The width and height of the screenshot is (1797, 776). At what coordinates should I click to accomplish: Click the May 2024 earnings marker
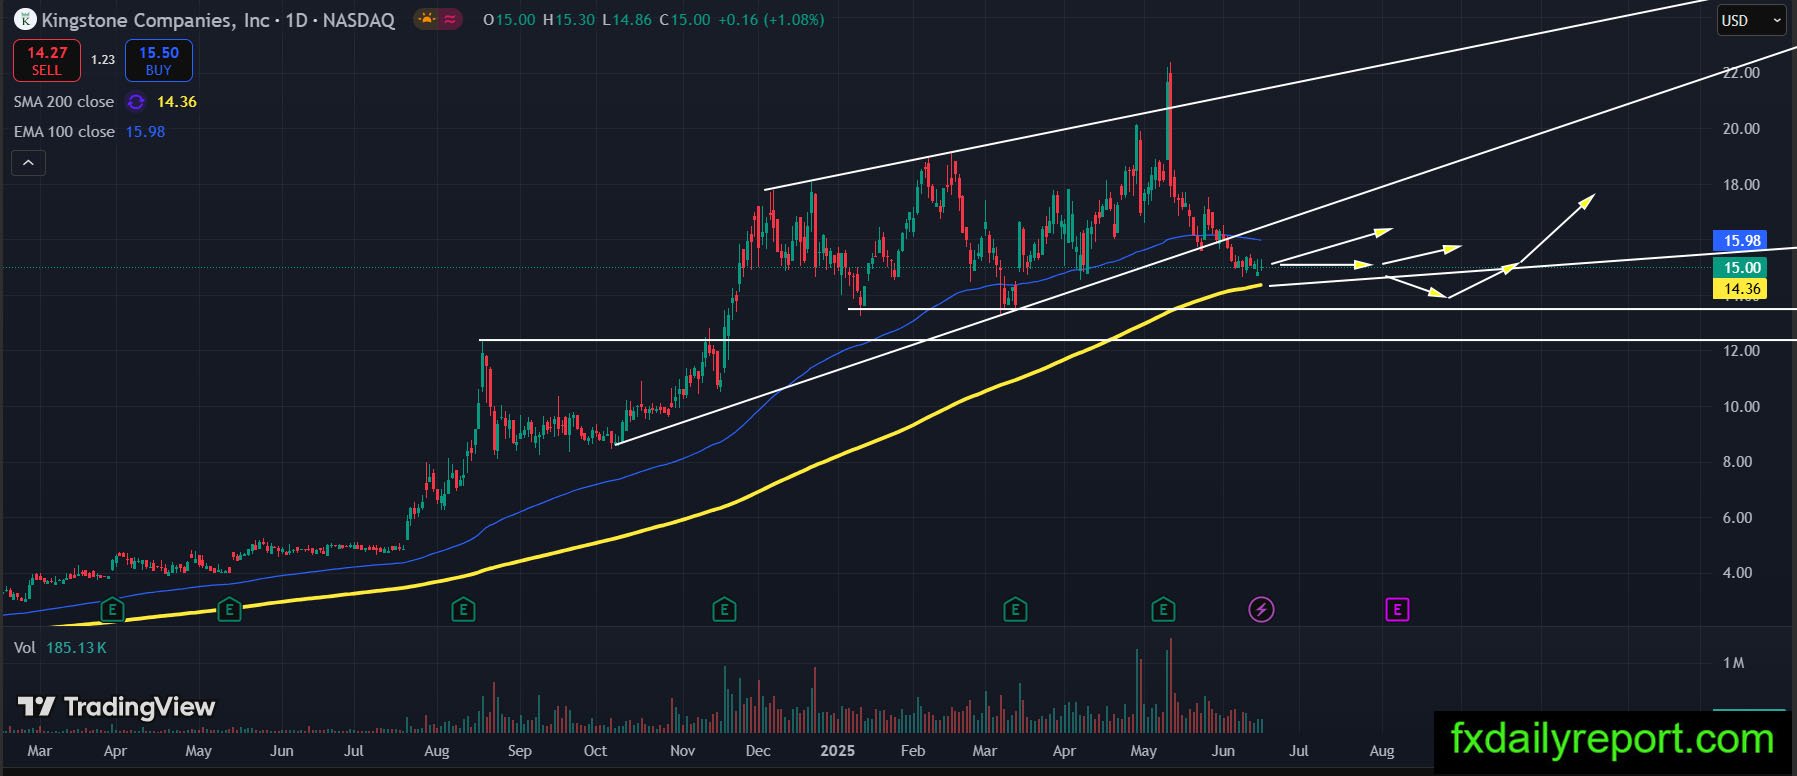coord(229,609)
